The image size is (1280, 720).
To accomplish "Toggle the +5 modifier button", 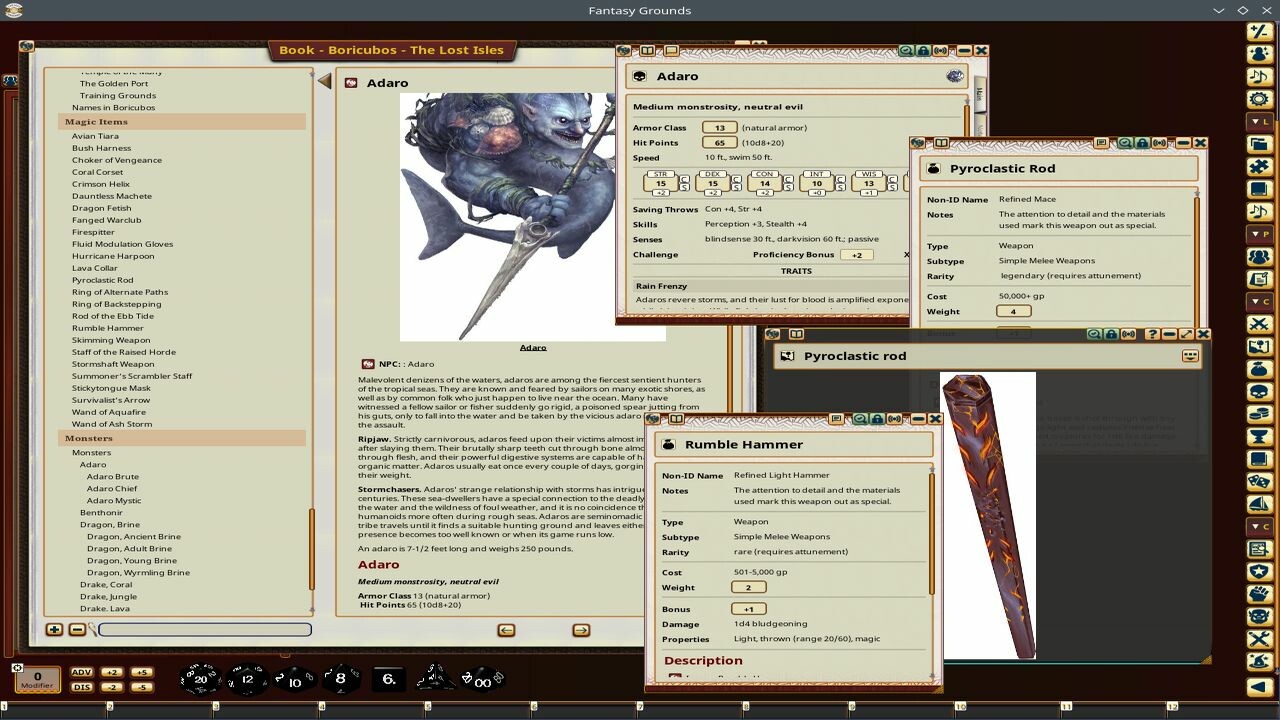I will [141, 672].
